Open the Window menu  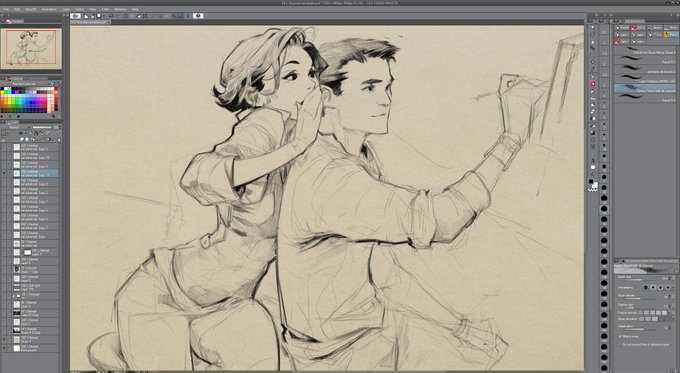point(120,9)
